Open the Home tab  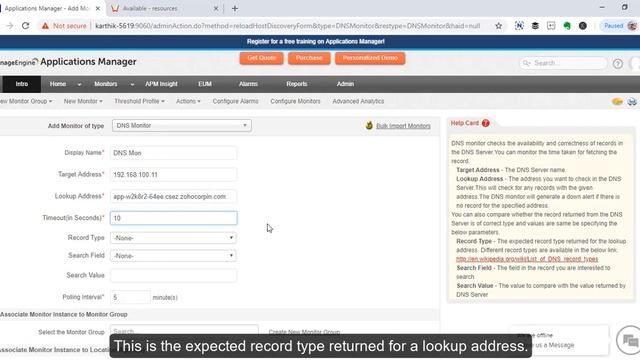(x=58, y=84)
